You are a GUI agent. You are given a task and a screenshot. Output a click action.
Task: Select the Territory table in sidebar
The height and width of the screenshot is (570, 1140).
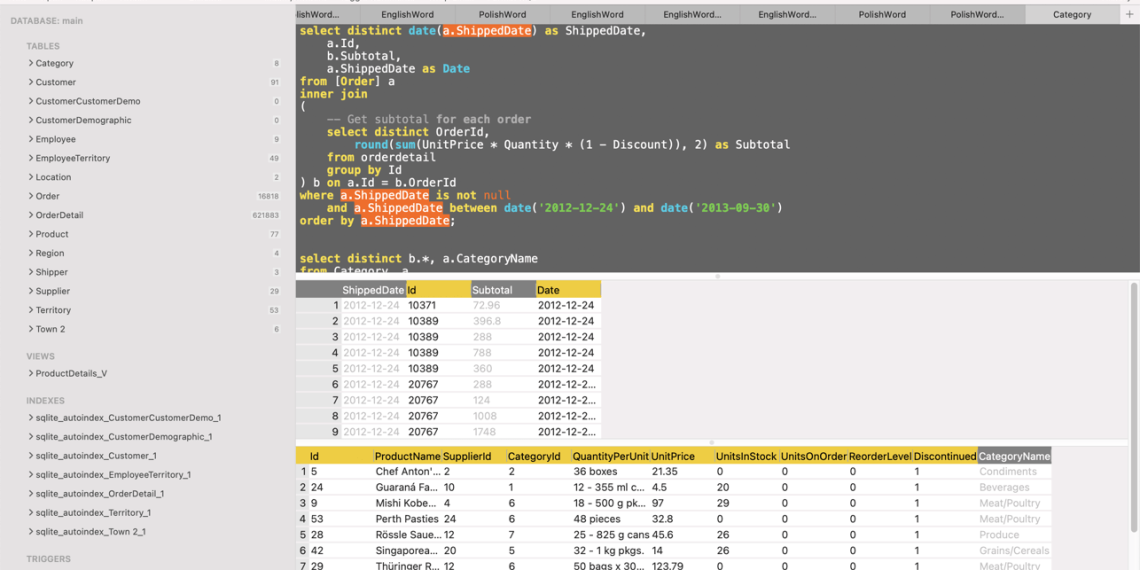tap(56, 310)
